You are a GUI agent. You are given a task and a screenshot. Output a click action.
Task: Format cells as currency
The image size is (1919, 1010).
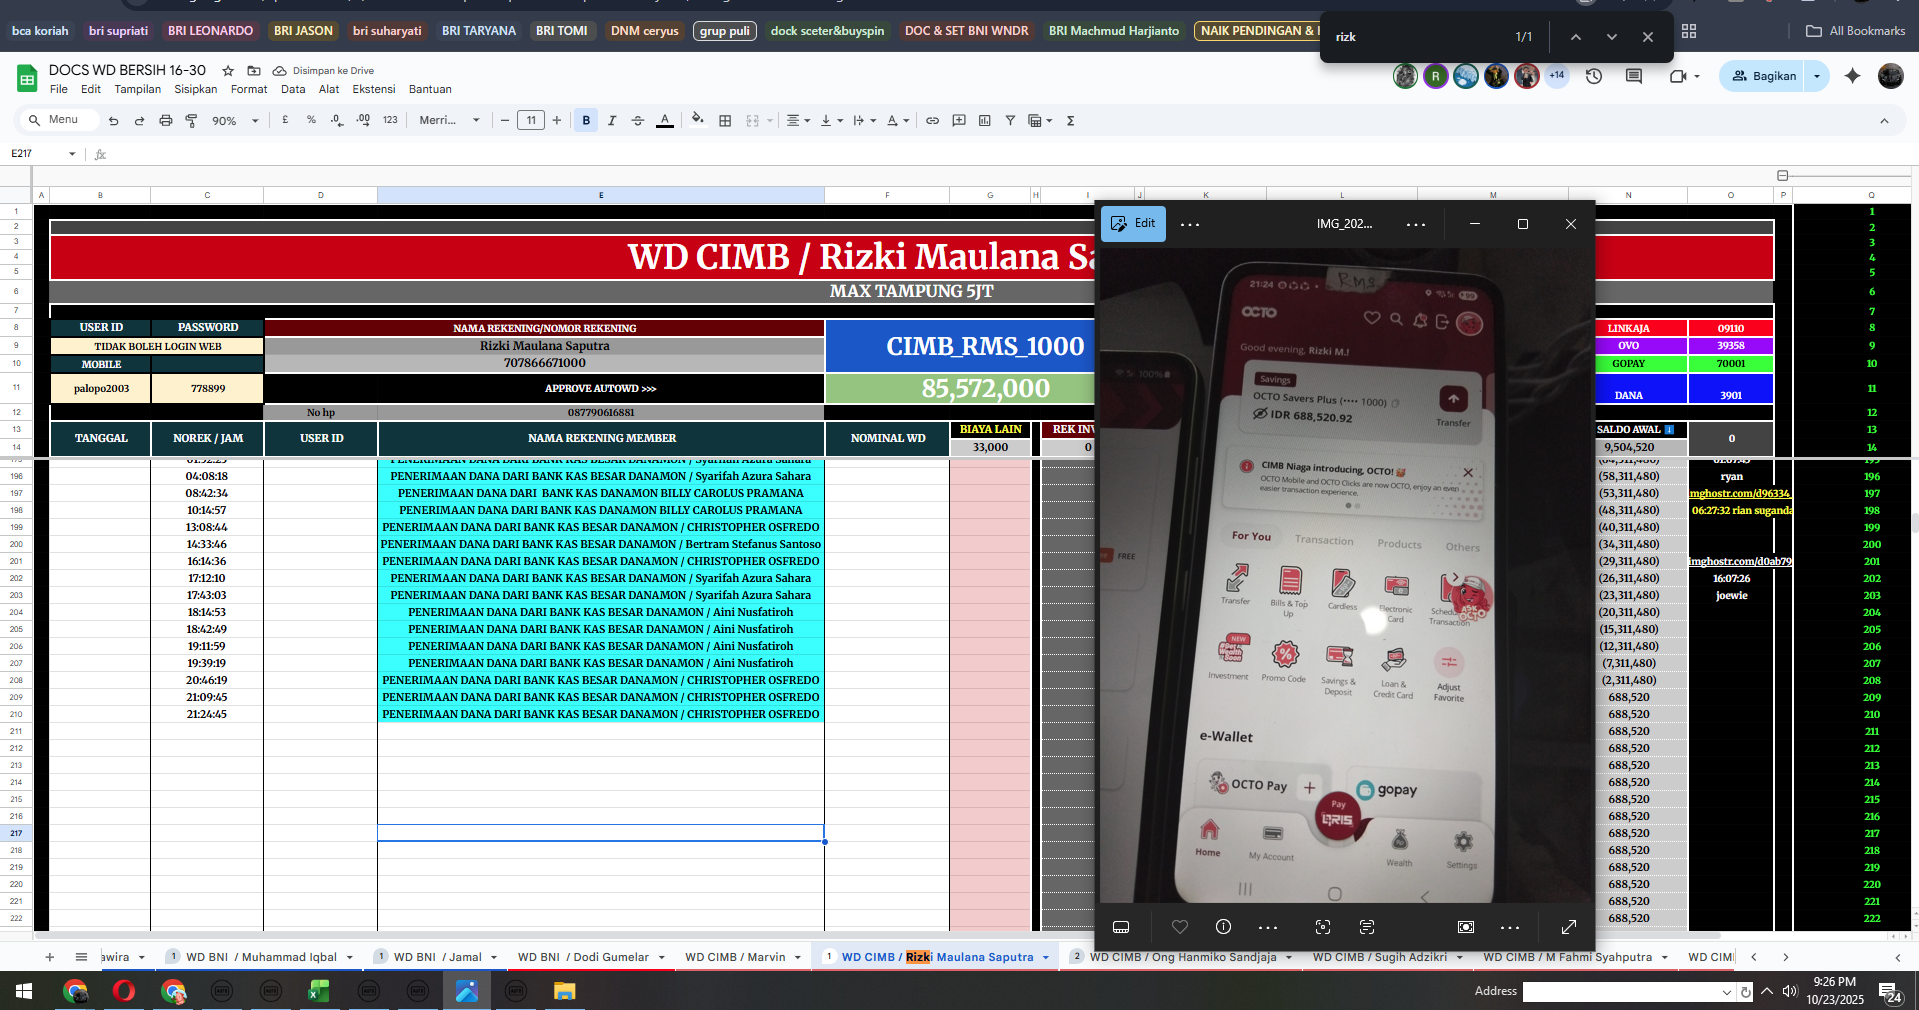click(x=286, y=120)
